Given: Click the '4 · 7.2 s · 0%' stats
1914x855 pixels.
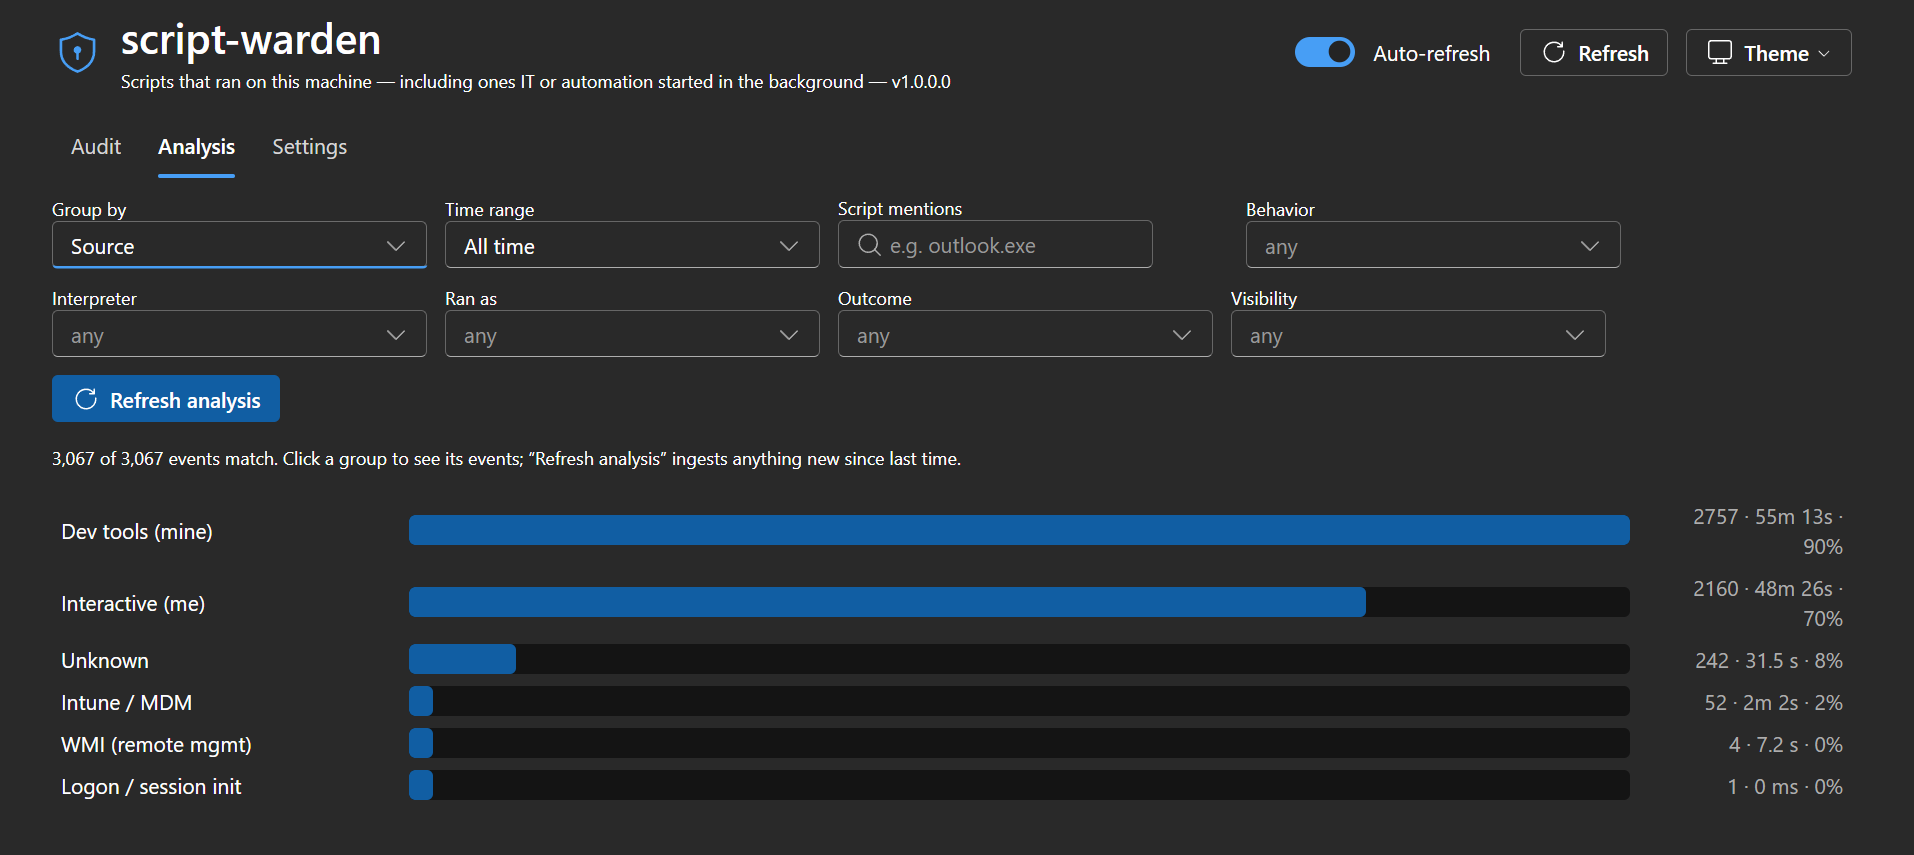Looking at the screenshot, I should coord(1785,745).
